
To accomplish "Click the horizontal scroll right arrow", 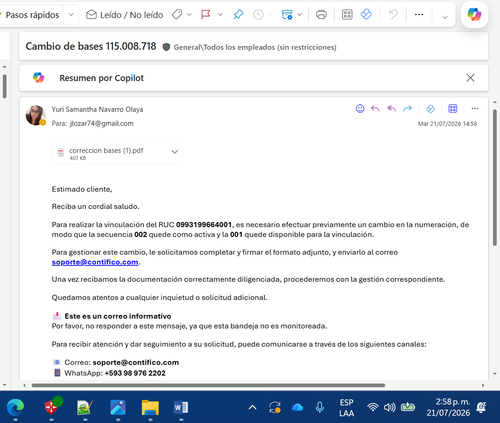I will pos(483,385).
